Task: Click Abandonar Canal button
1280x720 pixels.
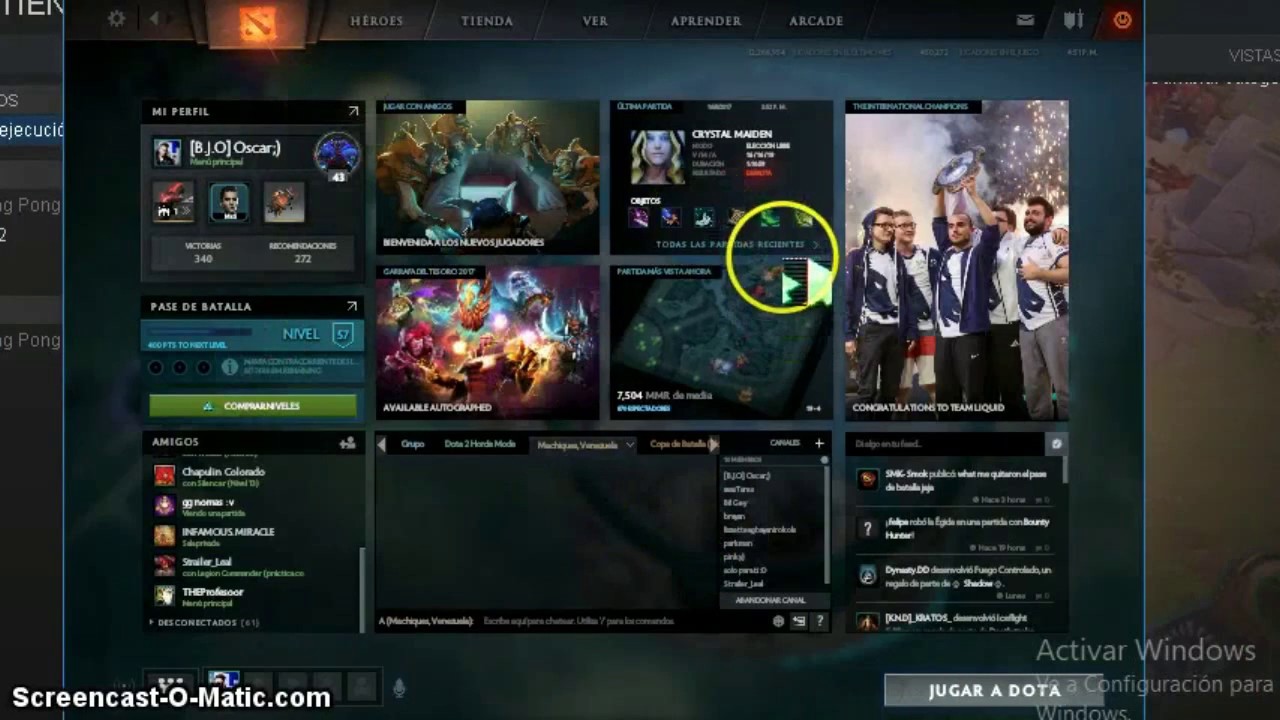Action: click(x=770, y=600)
